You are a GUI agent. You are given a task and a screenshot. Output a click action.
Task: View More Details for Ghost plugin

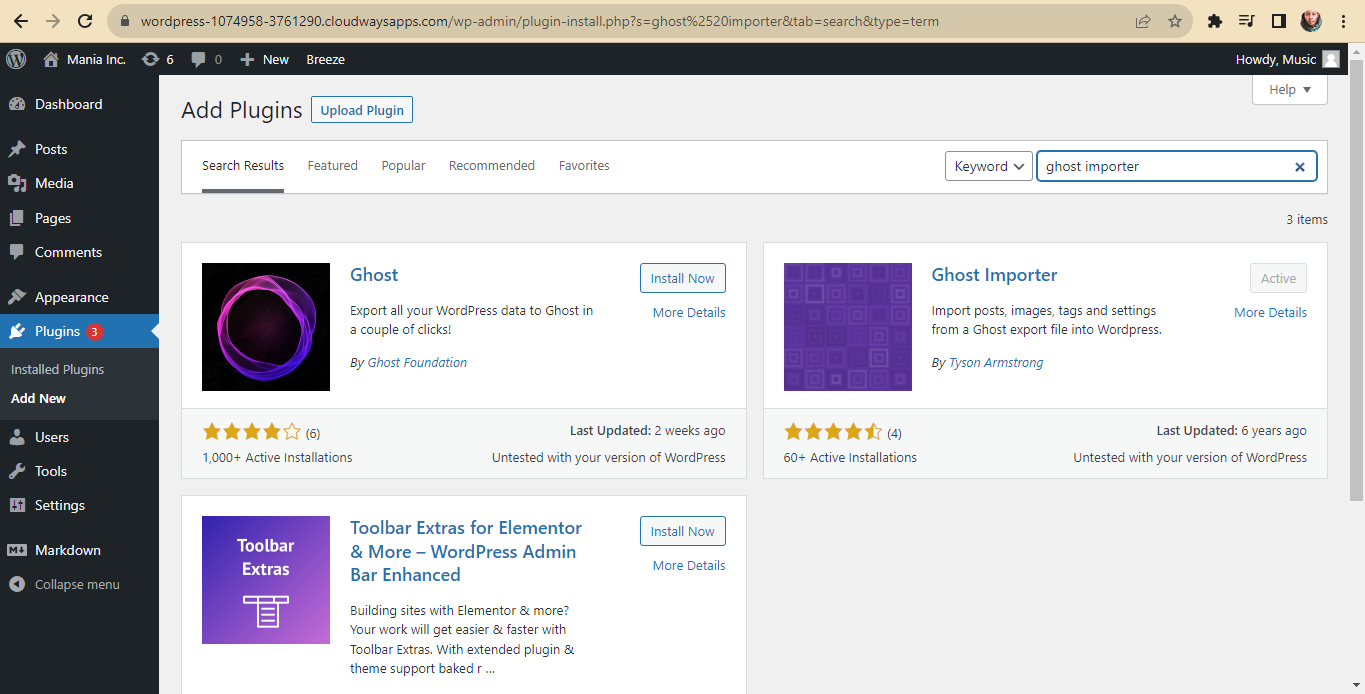689,312
